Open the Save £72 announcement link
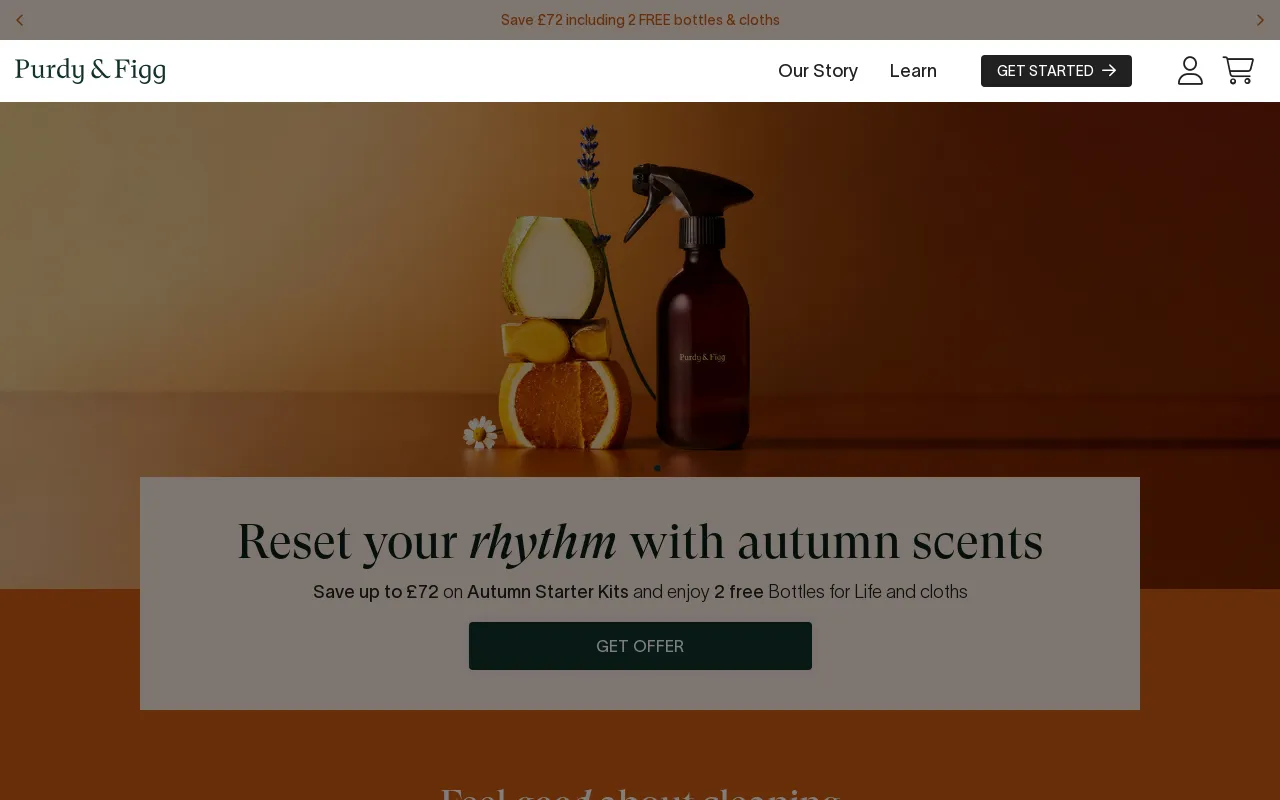This screenshot has width=1280, height=800. click(x=640, y=20)
